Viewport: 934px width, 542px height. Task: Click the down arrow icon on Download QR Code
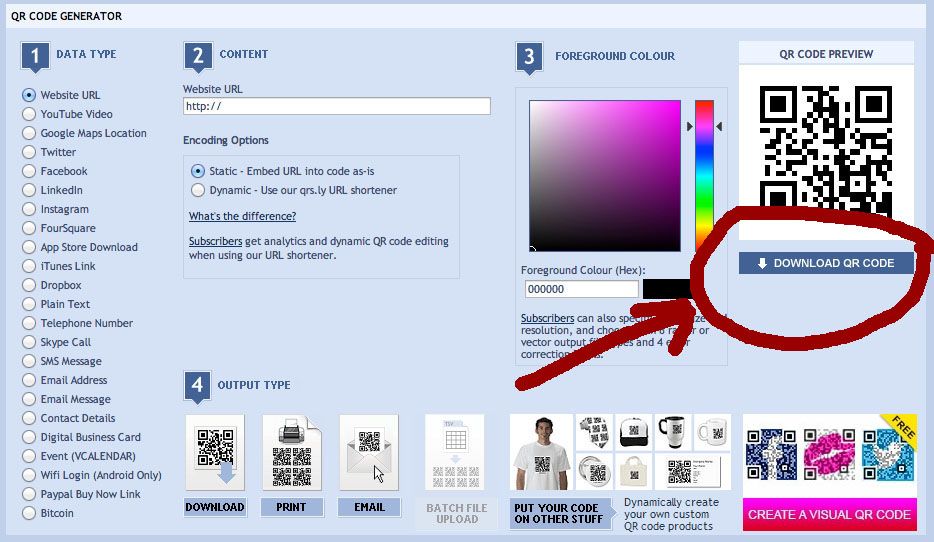click(x=762, y=263)
